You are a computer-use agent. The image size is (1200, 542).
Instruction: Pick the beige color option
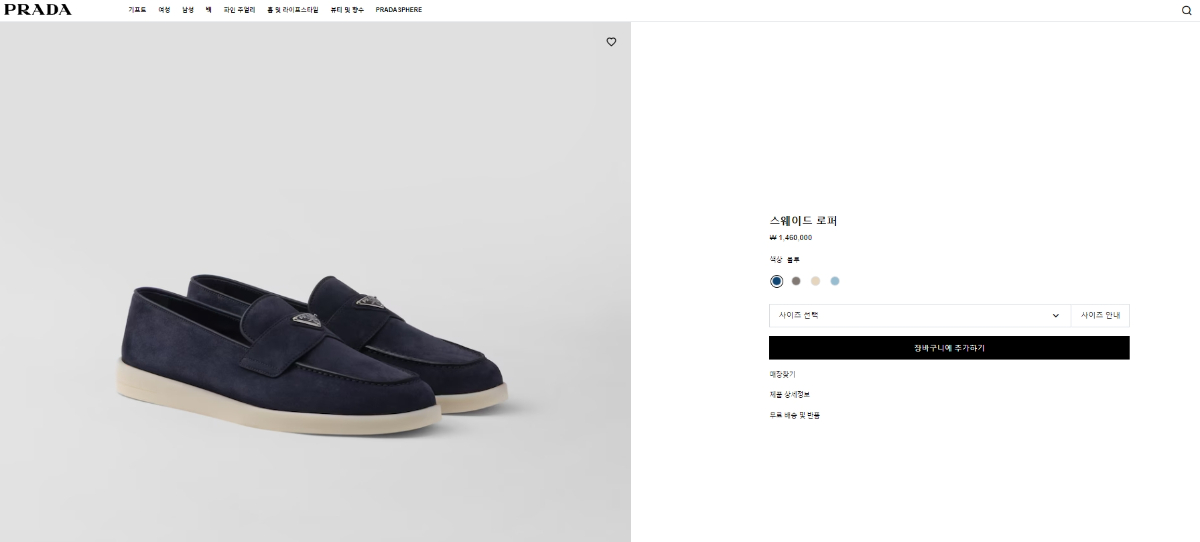[x=815, y=281]
